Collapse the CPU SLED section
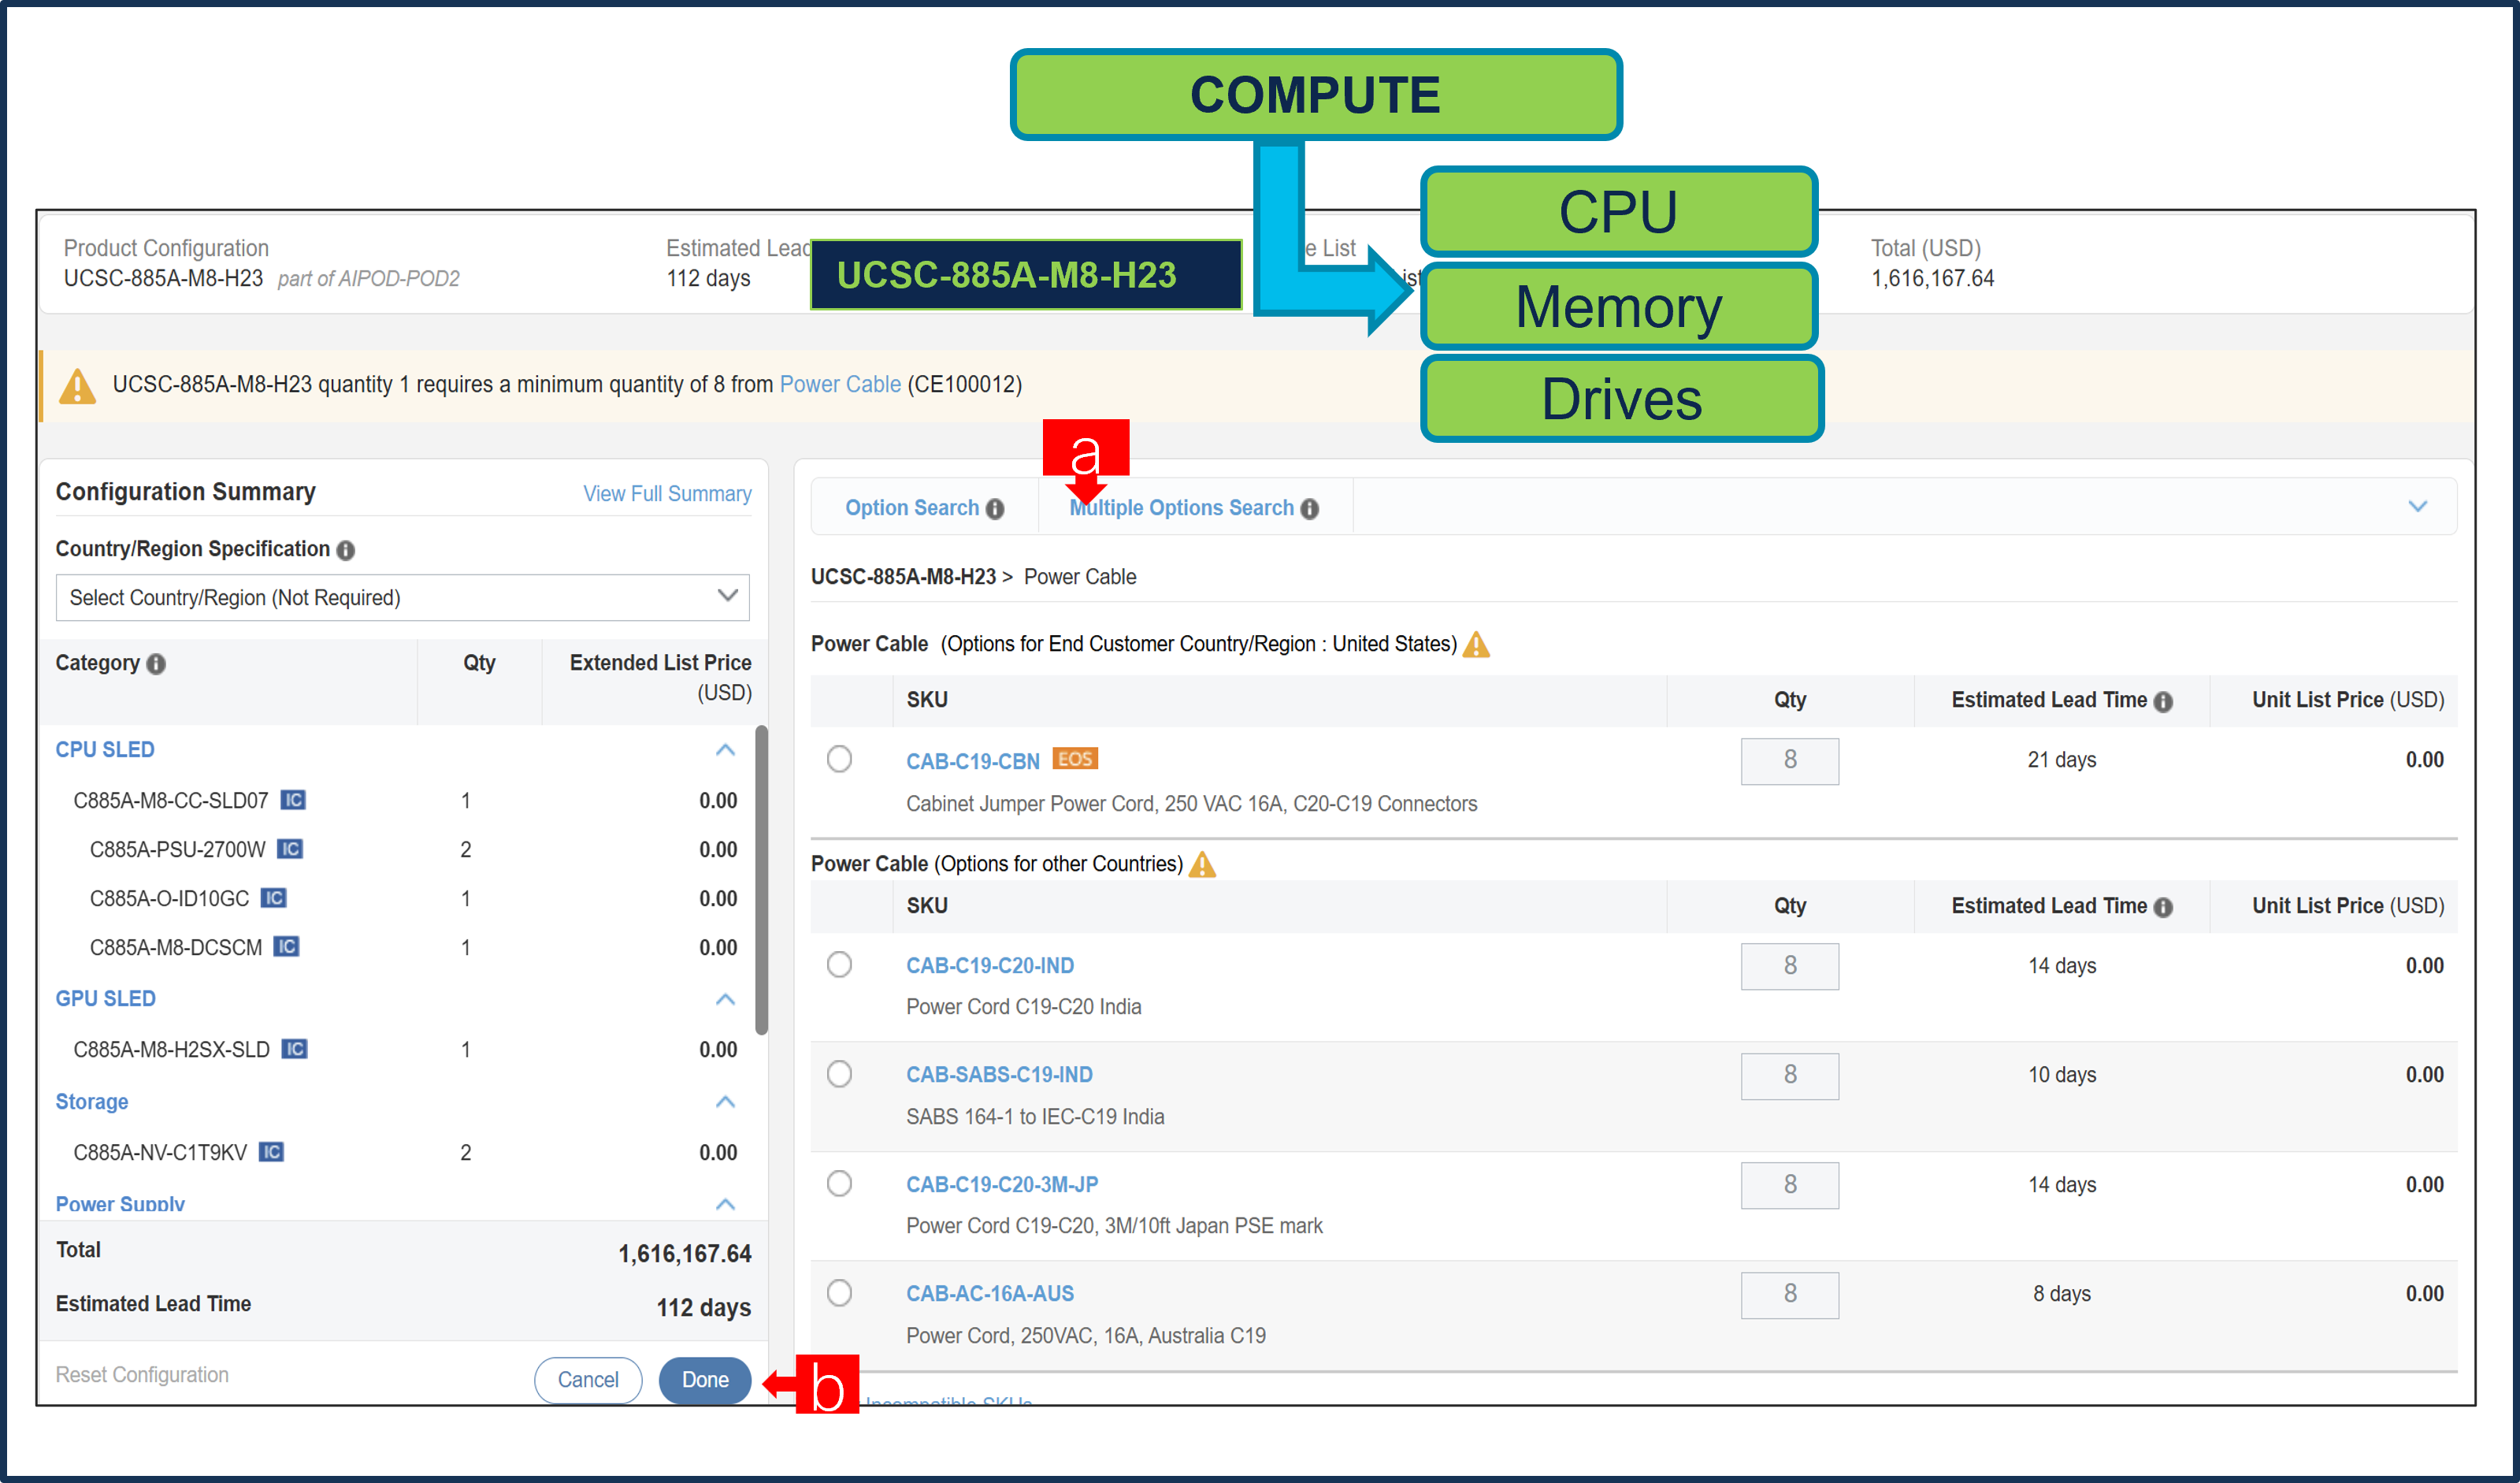This screenshot has width=2520, height=1483. click(725, 750)
